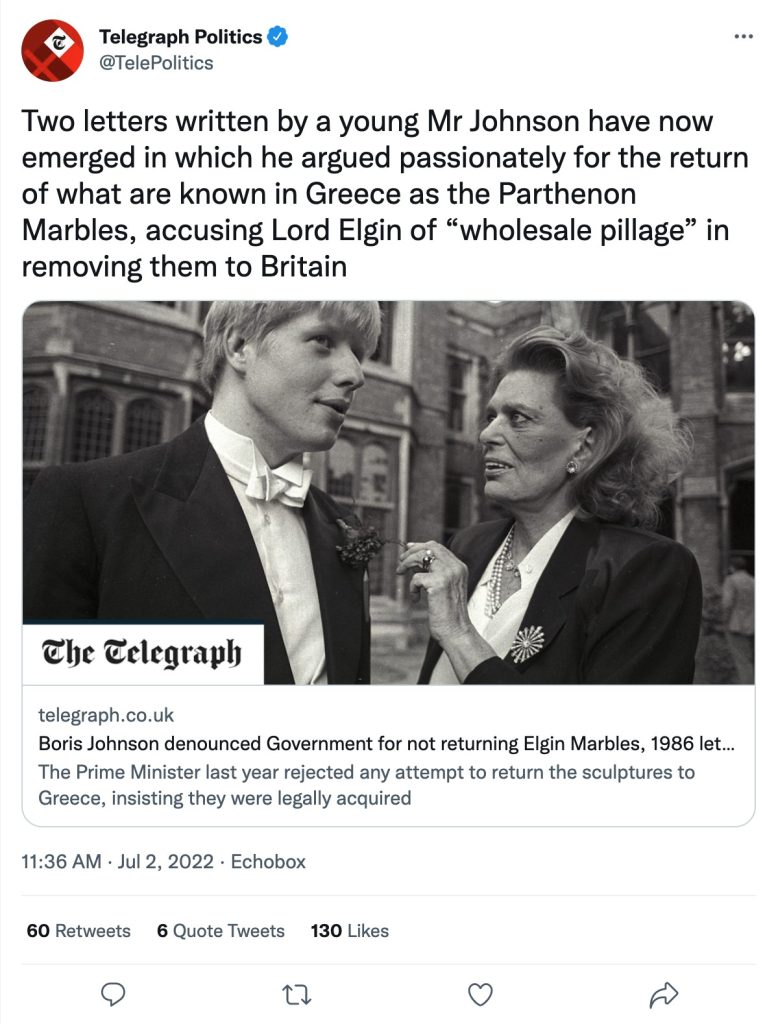Image resolution: width=776 pixels, height=1024 pixels.
Task: View the 6 Quote Tweets
Action: (220, 931)
